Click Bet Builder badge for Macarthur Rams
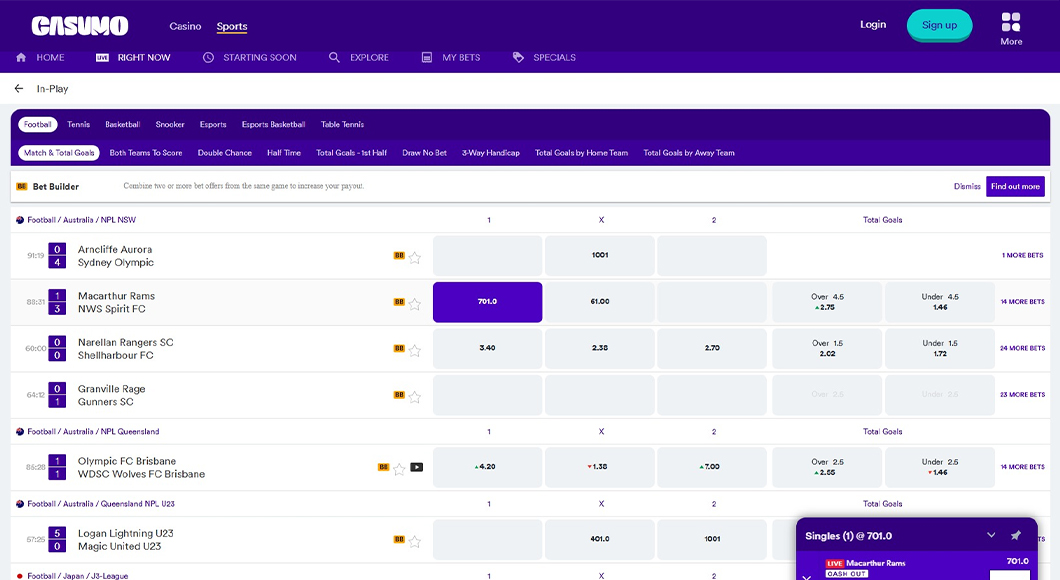1060x580 pixels. pos(399,302)
